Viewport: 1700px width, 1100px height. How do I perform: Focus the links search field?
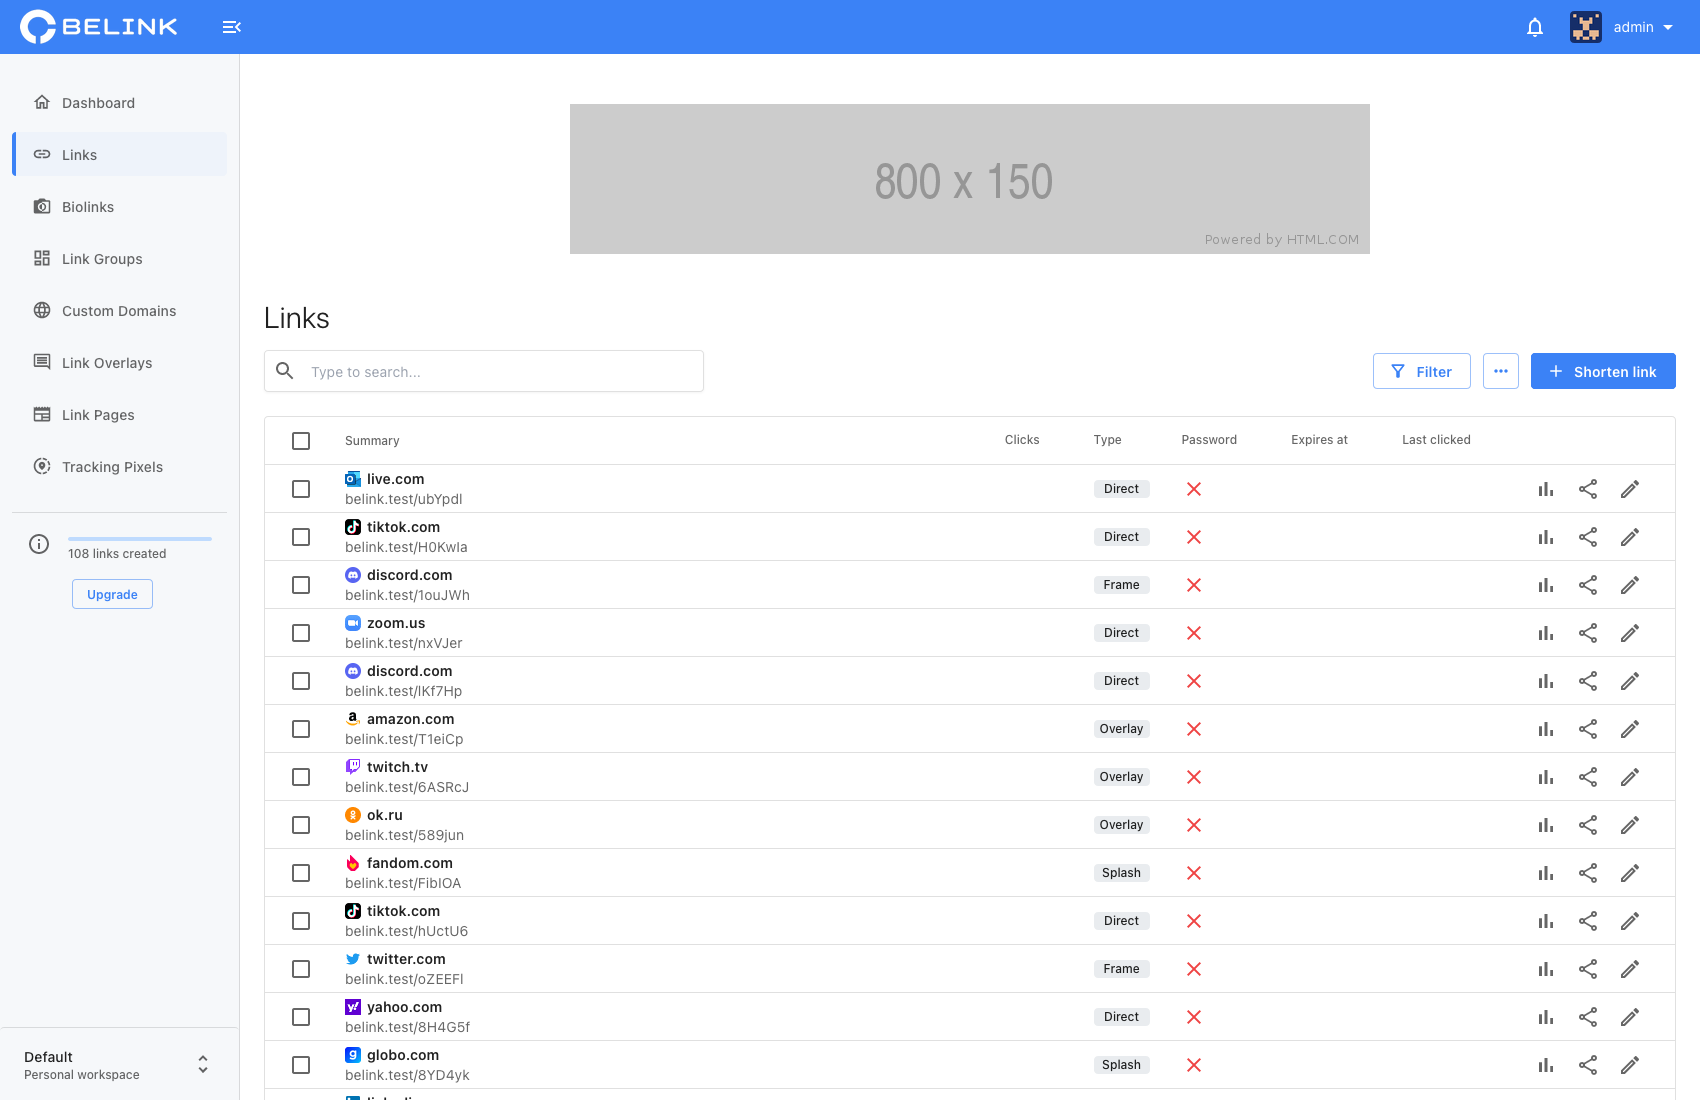pos(500,371)
